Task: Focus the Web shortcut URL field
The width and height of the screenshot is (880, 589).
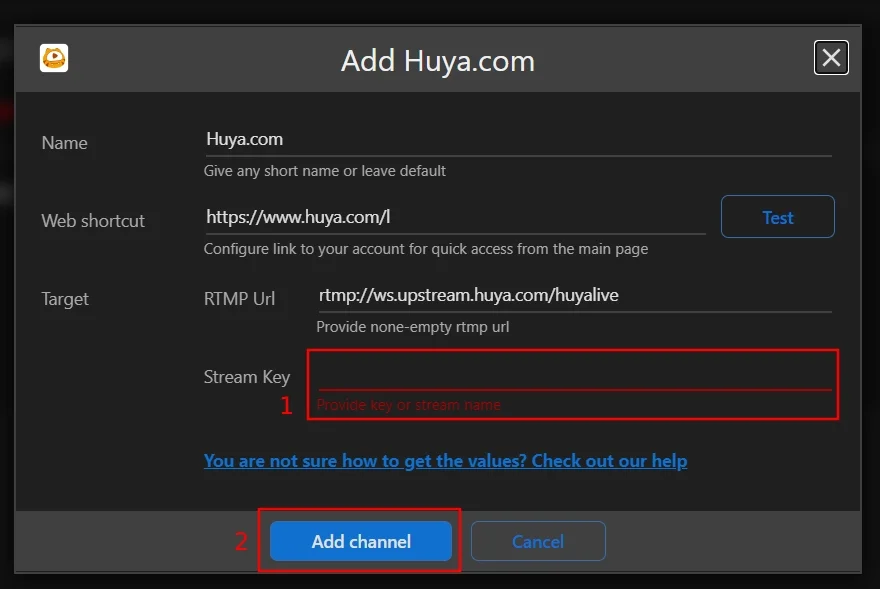Action: 455,216
